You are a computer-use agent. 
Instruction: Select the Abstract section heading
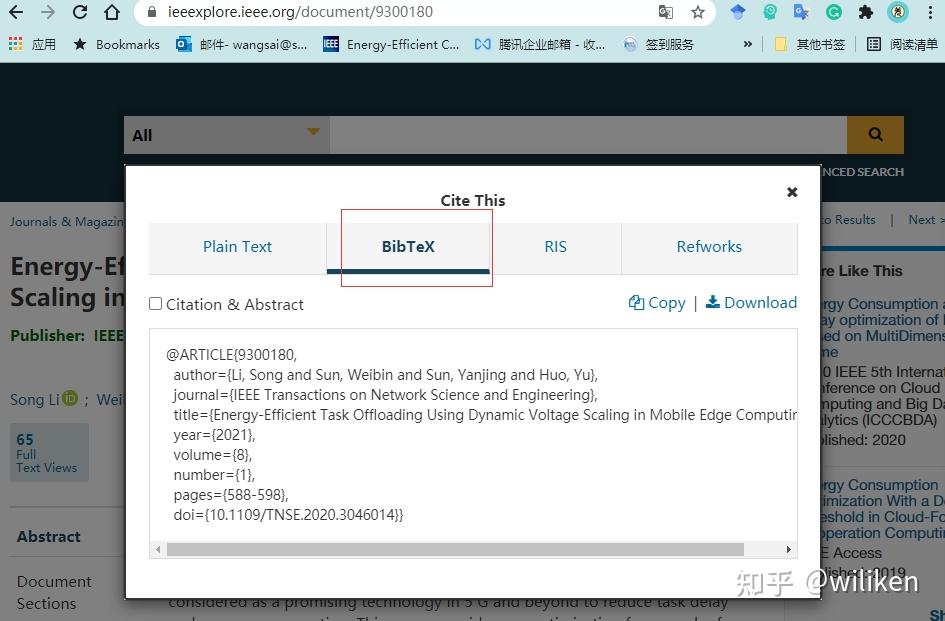click(x=48, y=537)
